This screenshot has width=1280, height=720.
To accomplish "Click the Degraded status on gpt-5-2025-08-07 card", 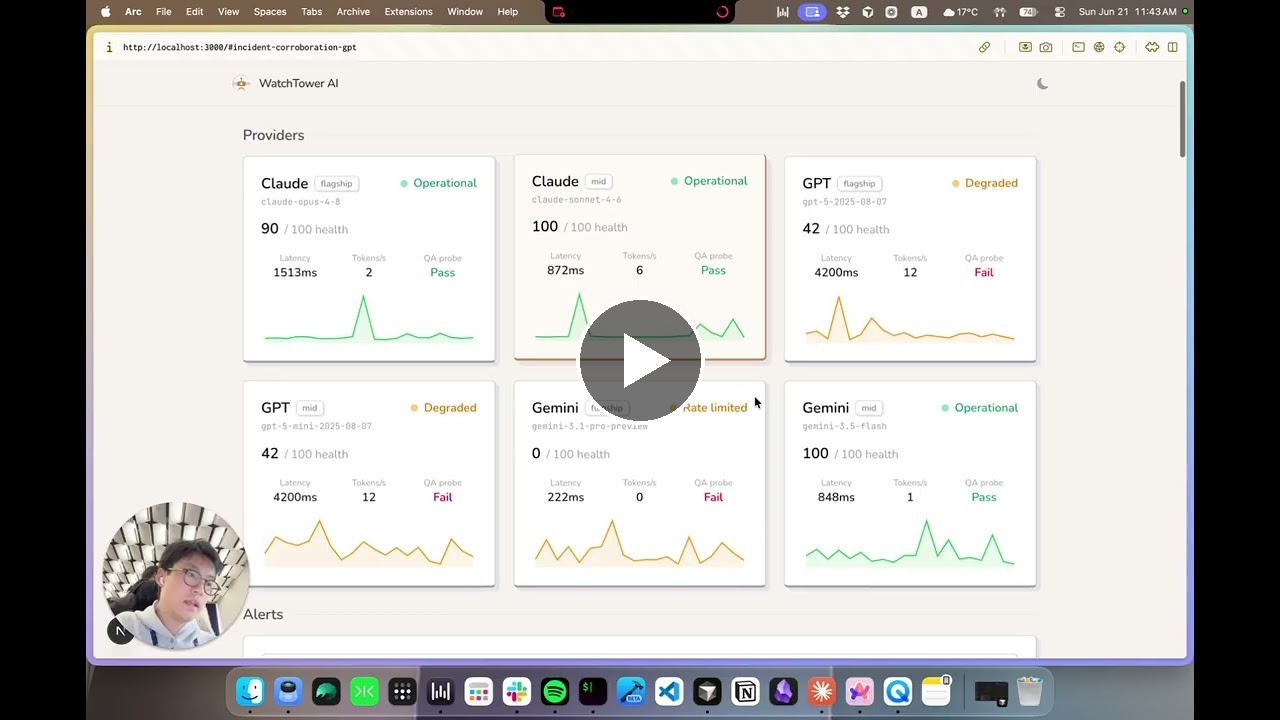I will point(985,183).
